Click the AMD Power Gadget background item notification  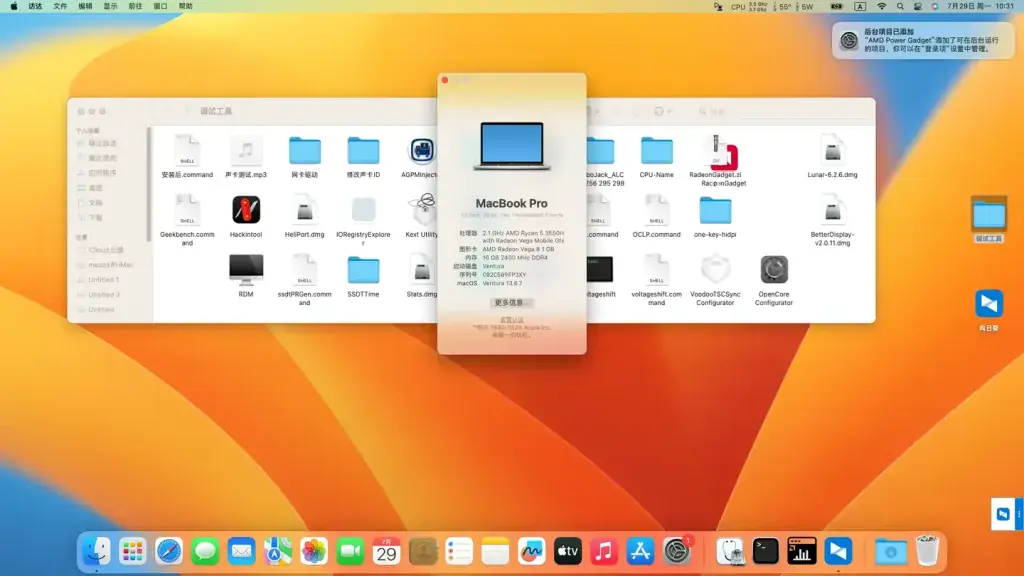923,40
